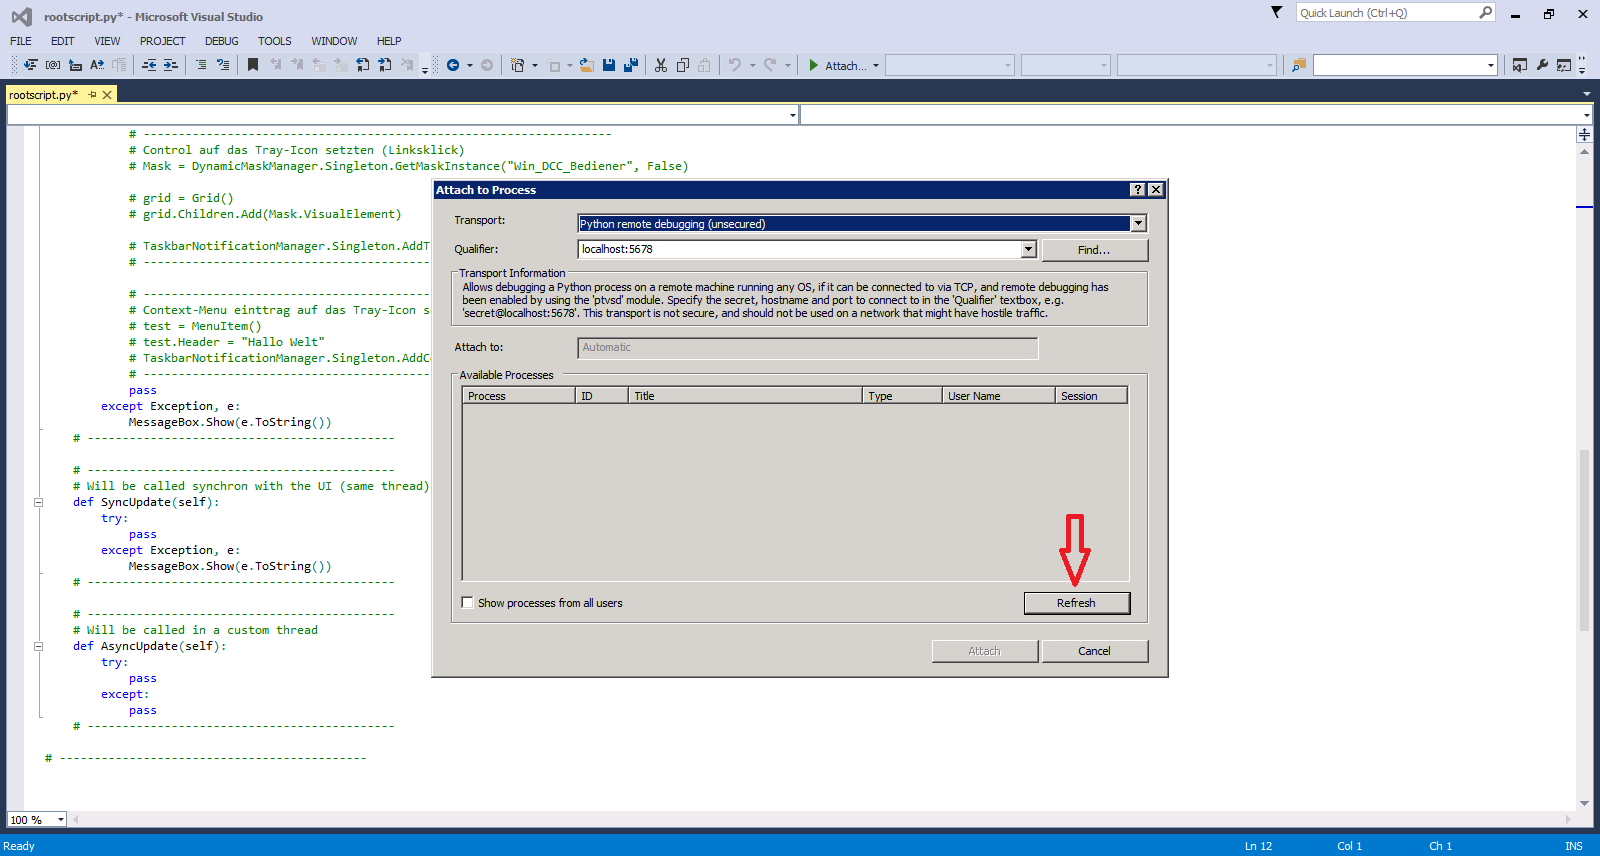Screen dimensions: 1600x856
Task: Open the Attach debug target dropdown arrow
Action: point(876,66)
